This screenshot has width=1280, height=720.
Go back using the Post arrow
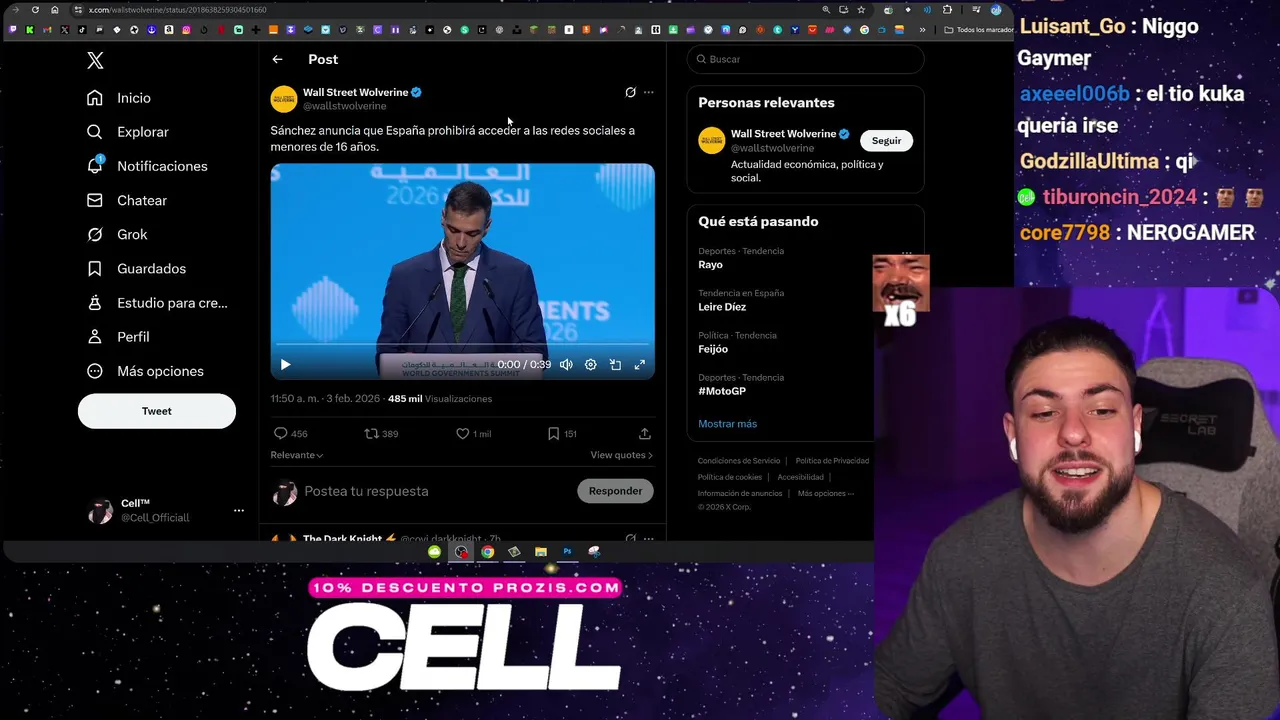point(277,59)
